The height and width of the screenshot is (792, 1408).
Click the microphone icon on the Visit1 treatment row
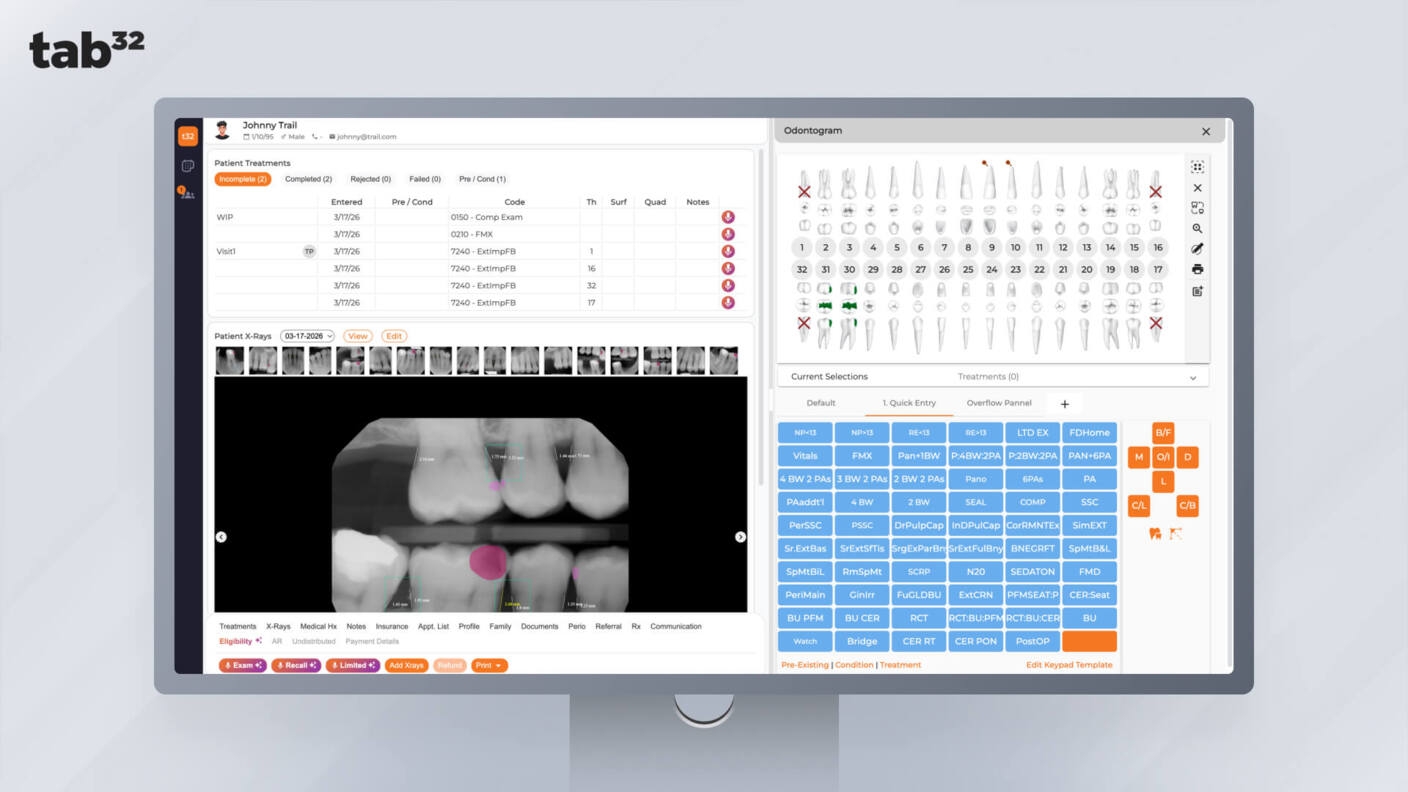click(728, 252)
